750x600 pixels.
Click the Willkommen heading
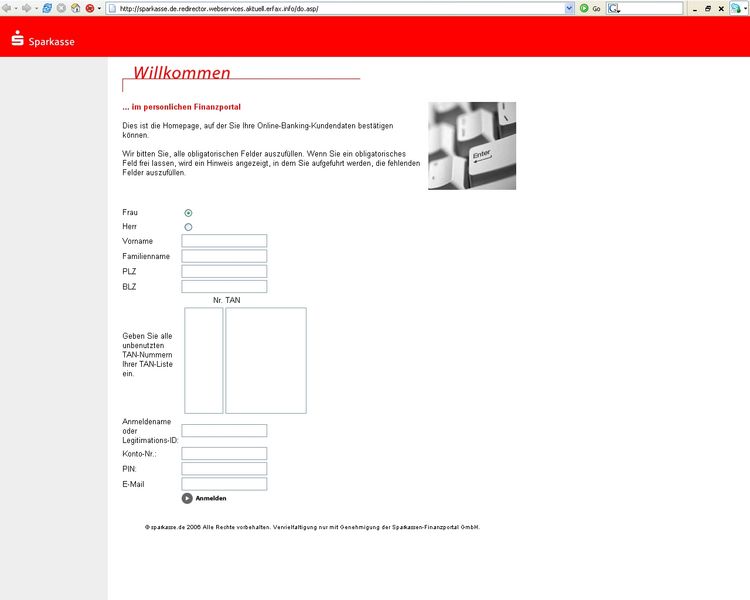(182, 73)
